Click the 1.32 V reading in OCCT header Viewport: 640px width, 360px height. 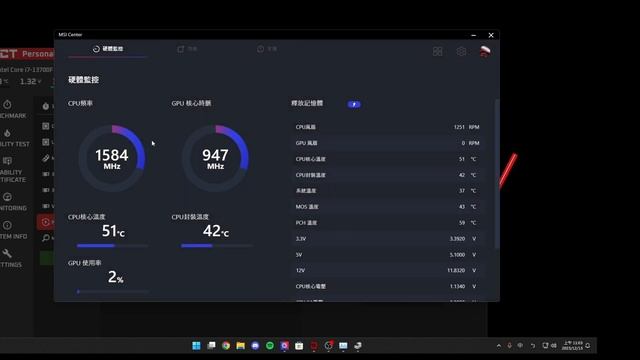click(x=30, y=81)
